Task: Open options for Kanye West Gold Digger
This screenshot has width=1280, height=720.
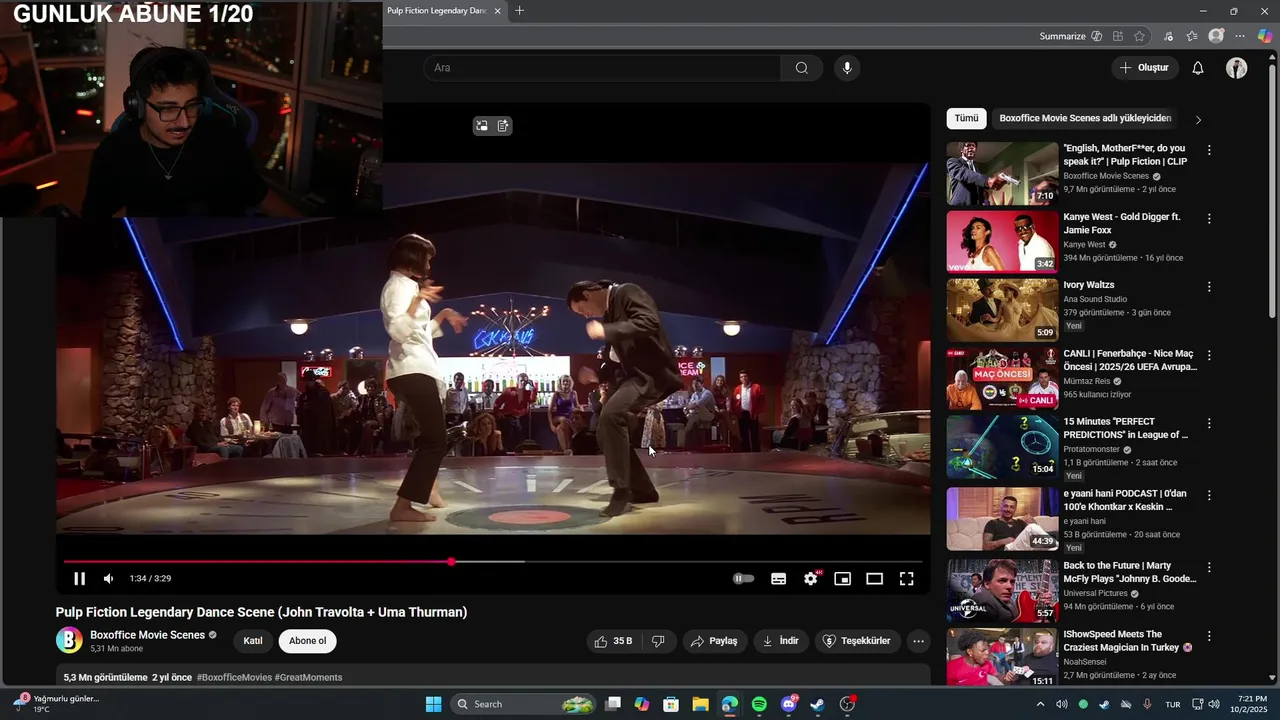Action: [x=1209, y=218]
